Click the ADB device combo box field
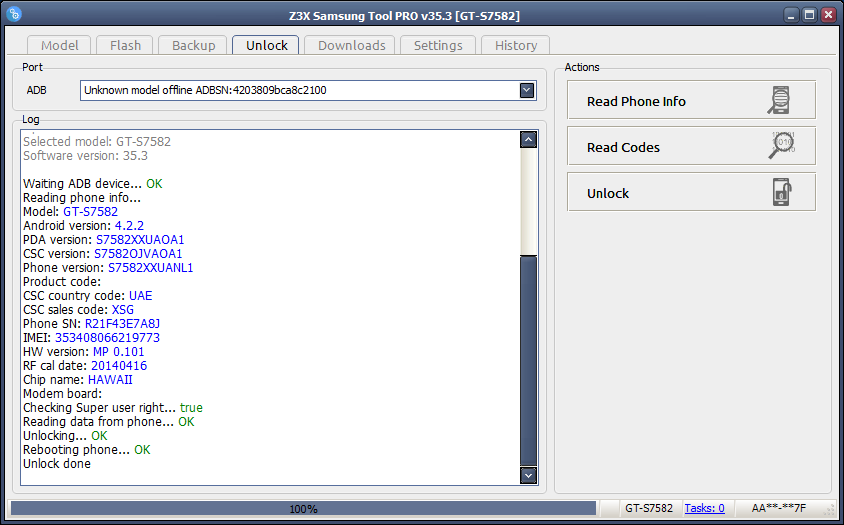 308,90
